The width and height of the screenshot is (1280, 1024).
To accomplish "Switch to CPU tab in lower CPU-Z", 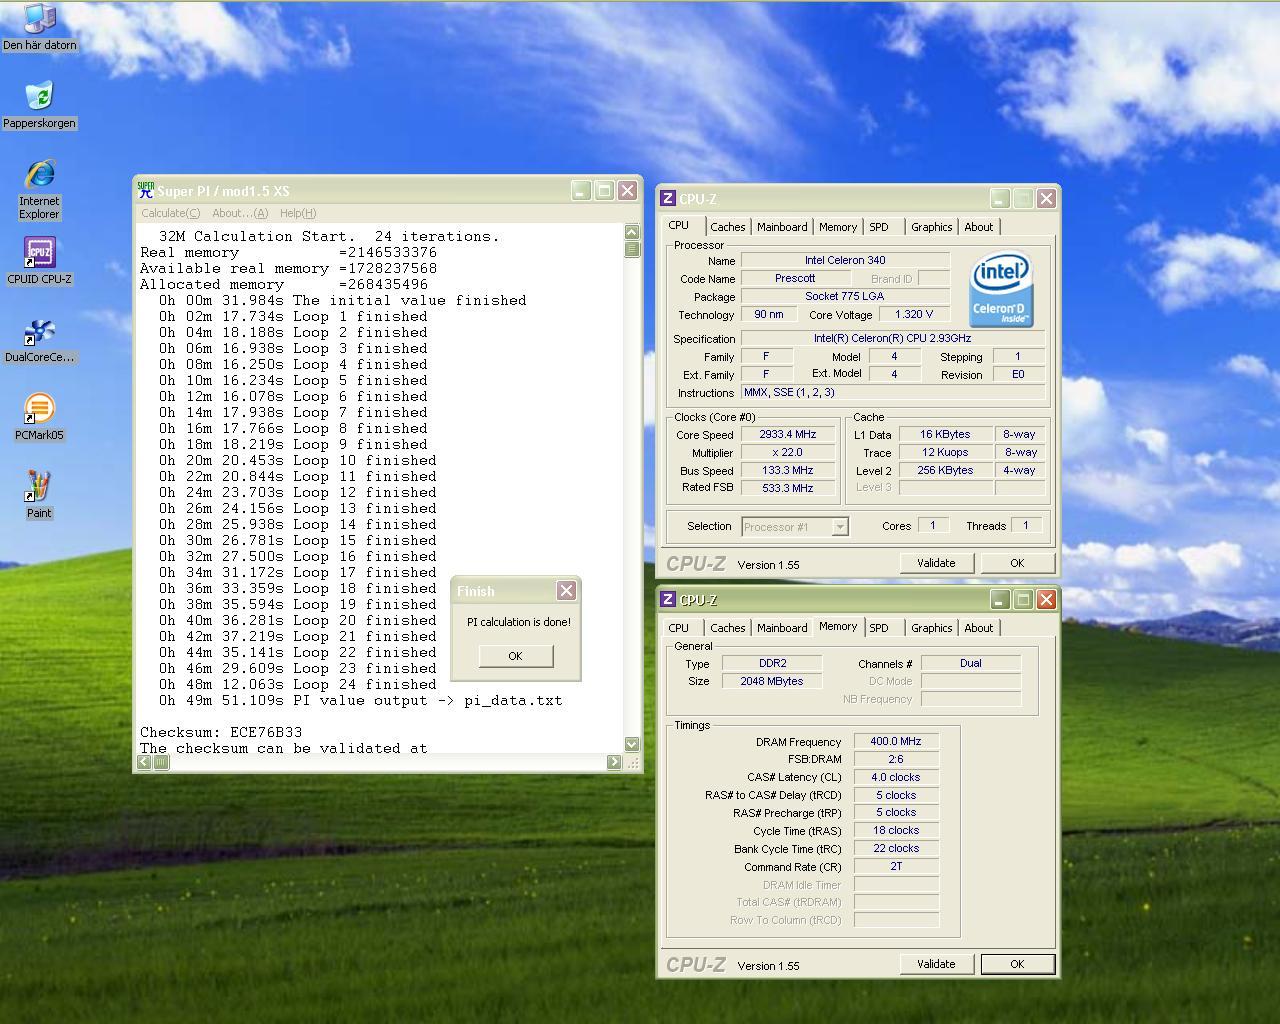I will click(x=679, y=628).
